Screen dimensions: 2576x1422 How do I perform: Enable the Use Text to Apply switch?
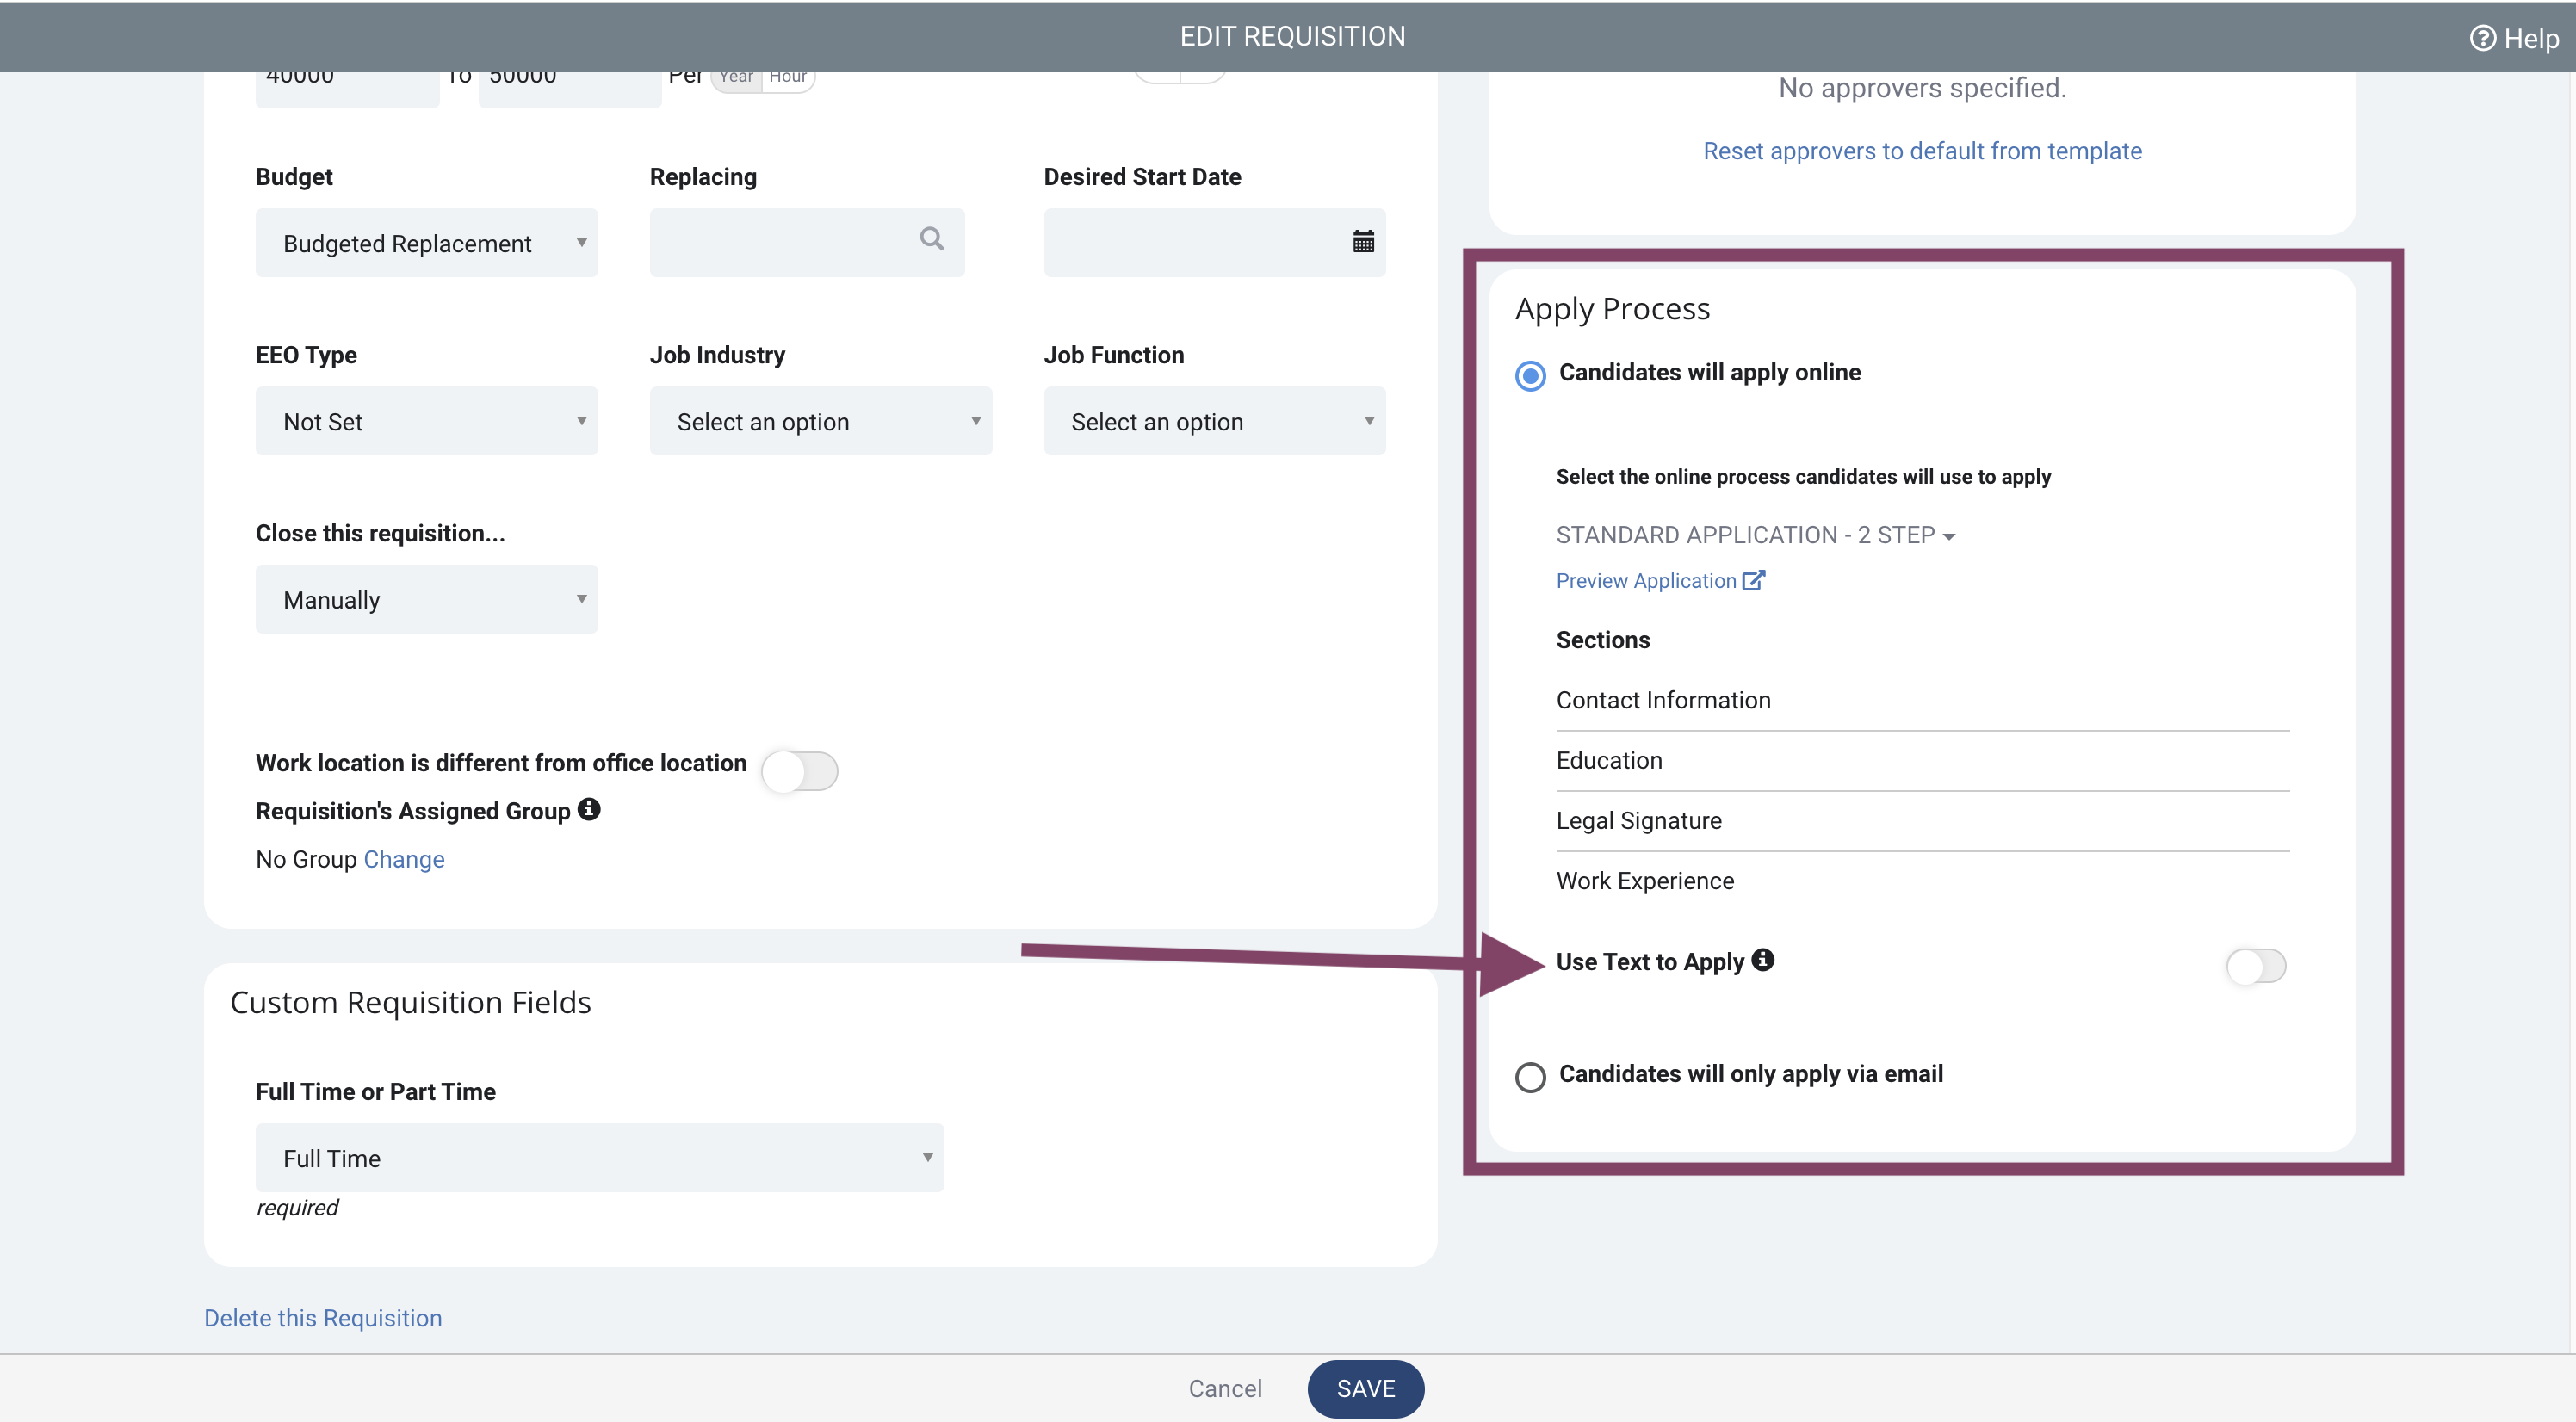point(2256,966)
